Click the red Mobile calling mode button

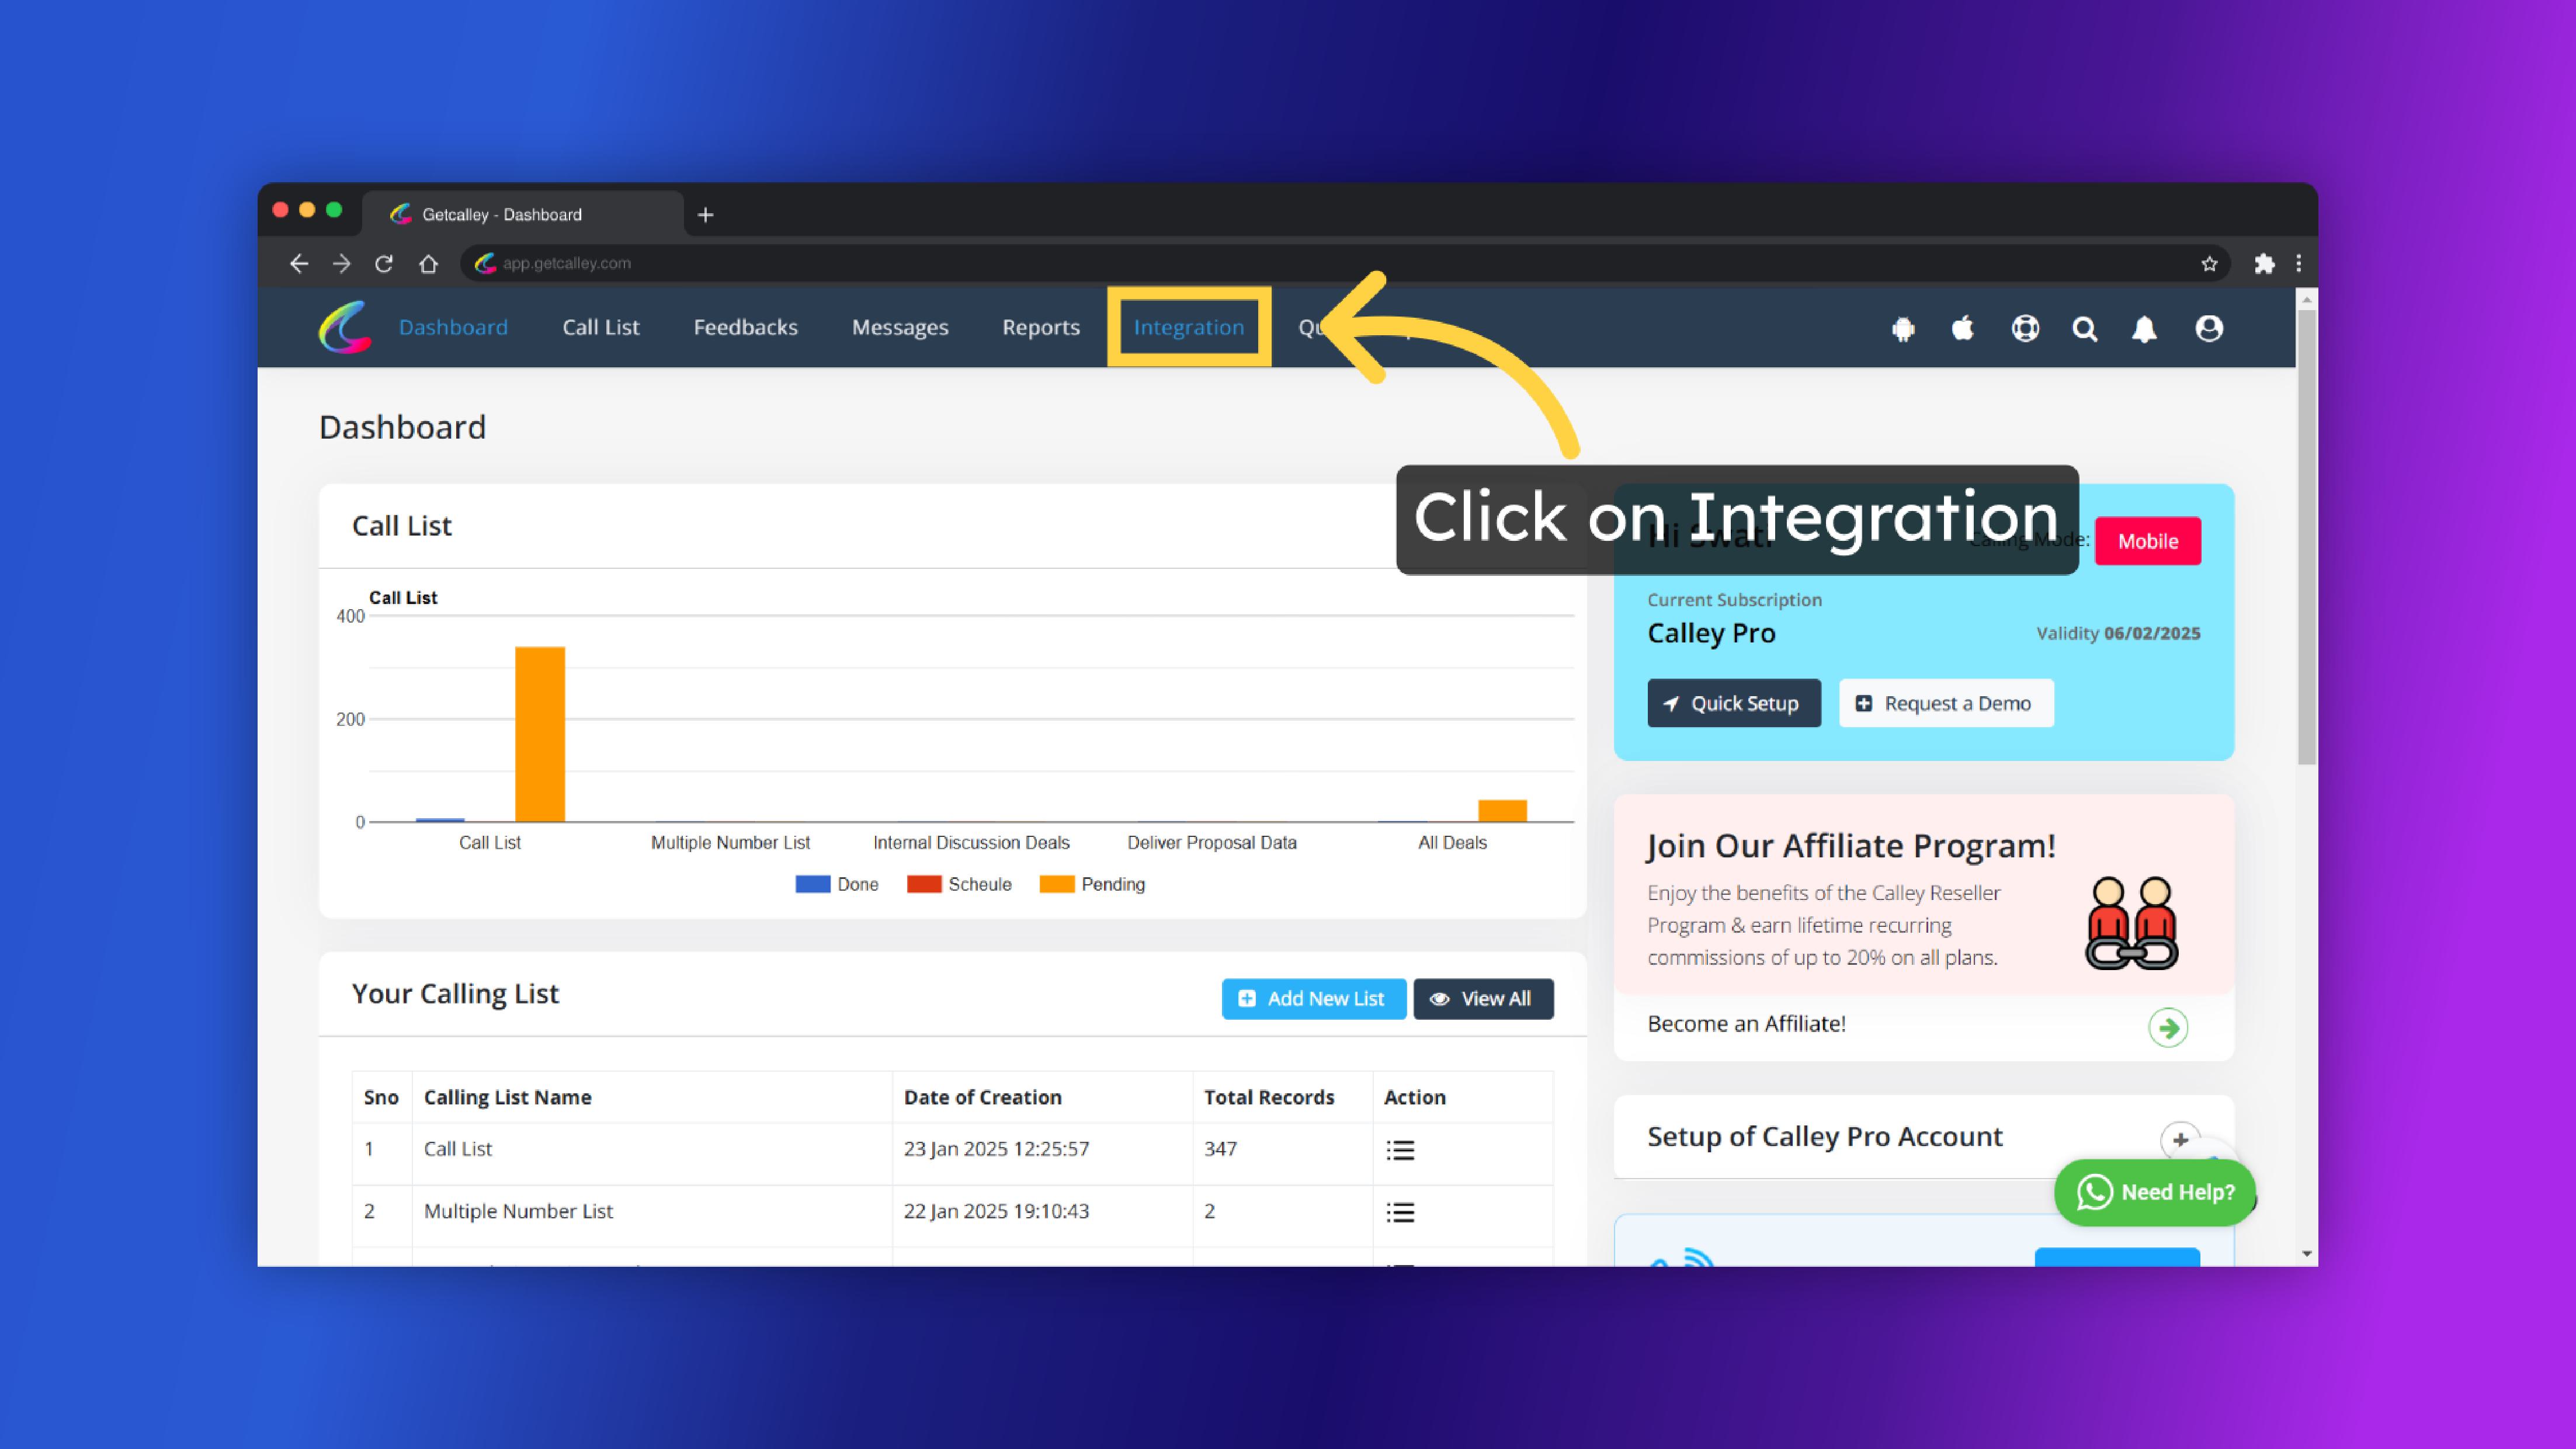[2147, 541]
